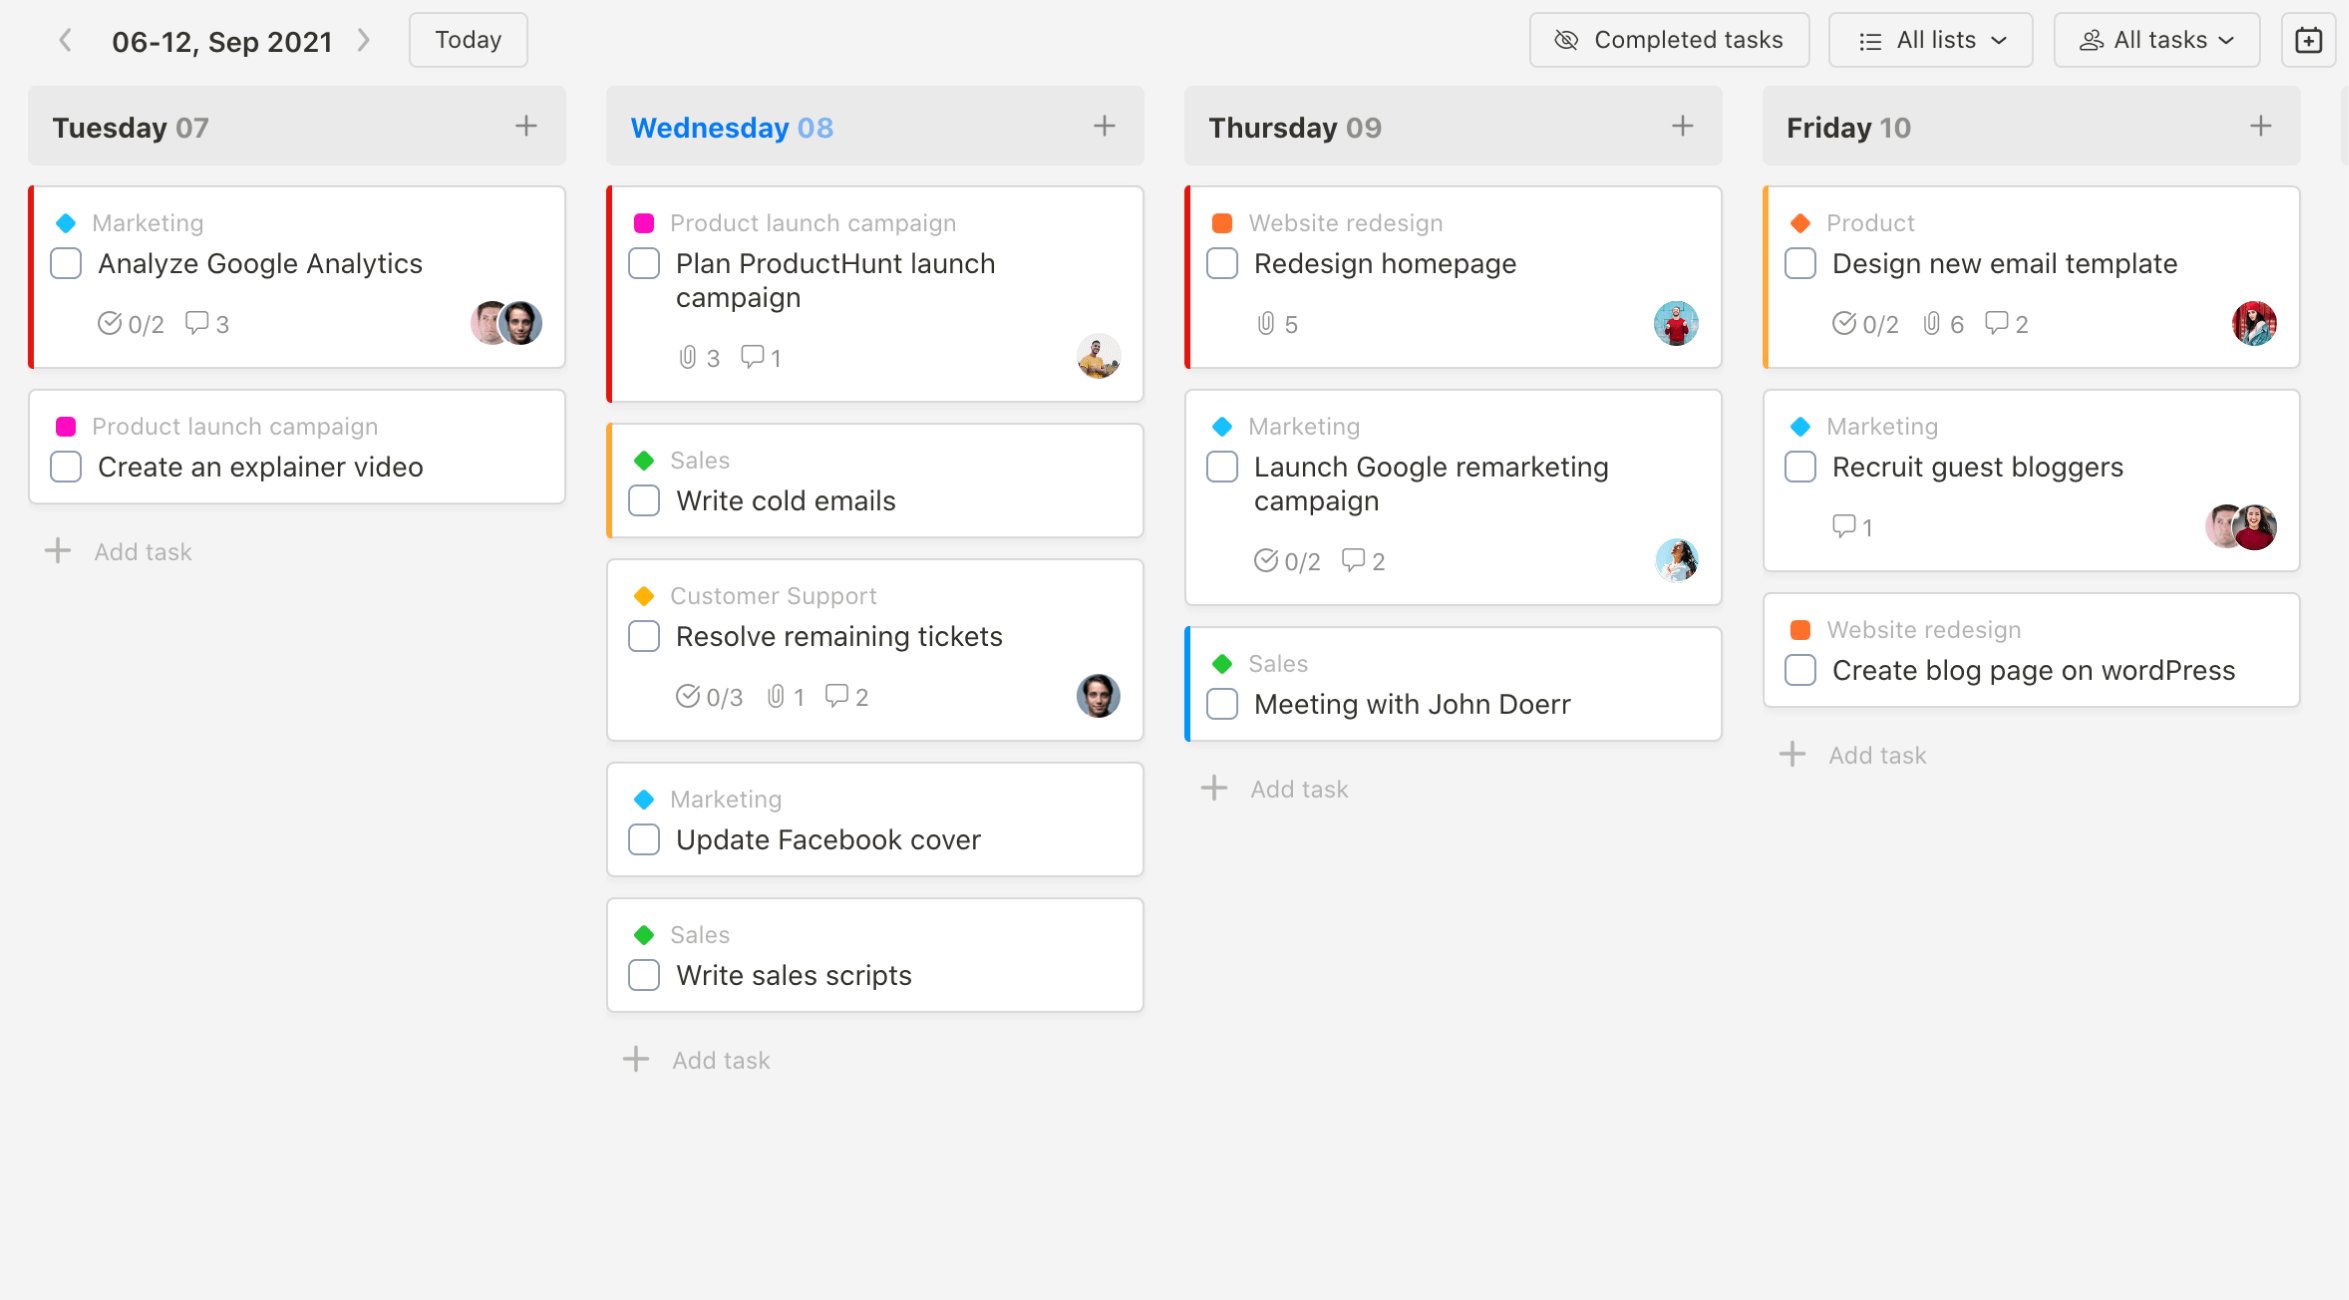The width and height of the screenshot is (2349, 1300).
Task: Select the Today button
Action: 467,42
